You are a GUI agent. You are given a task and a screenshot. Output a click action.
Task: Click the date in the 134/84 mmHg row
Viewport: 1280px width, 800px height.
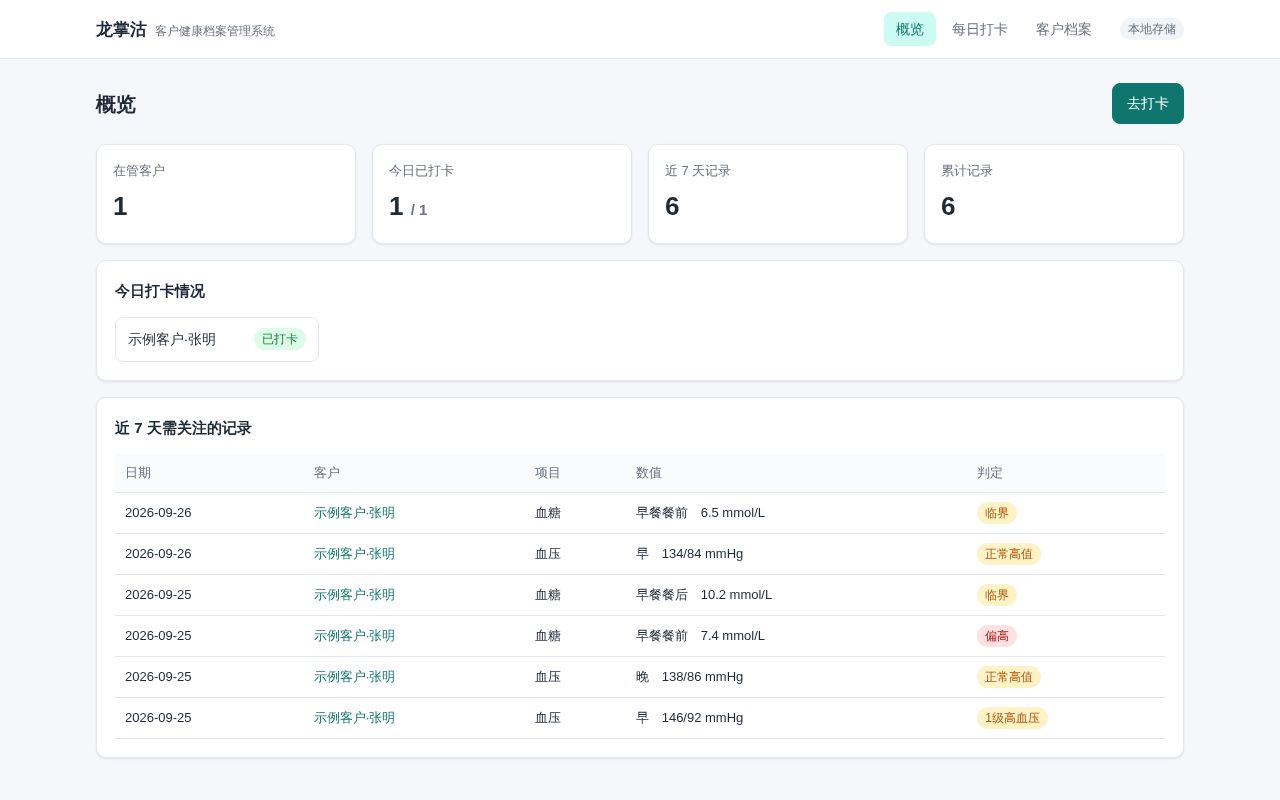pyautogui.click(x=158, y=554)
